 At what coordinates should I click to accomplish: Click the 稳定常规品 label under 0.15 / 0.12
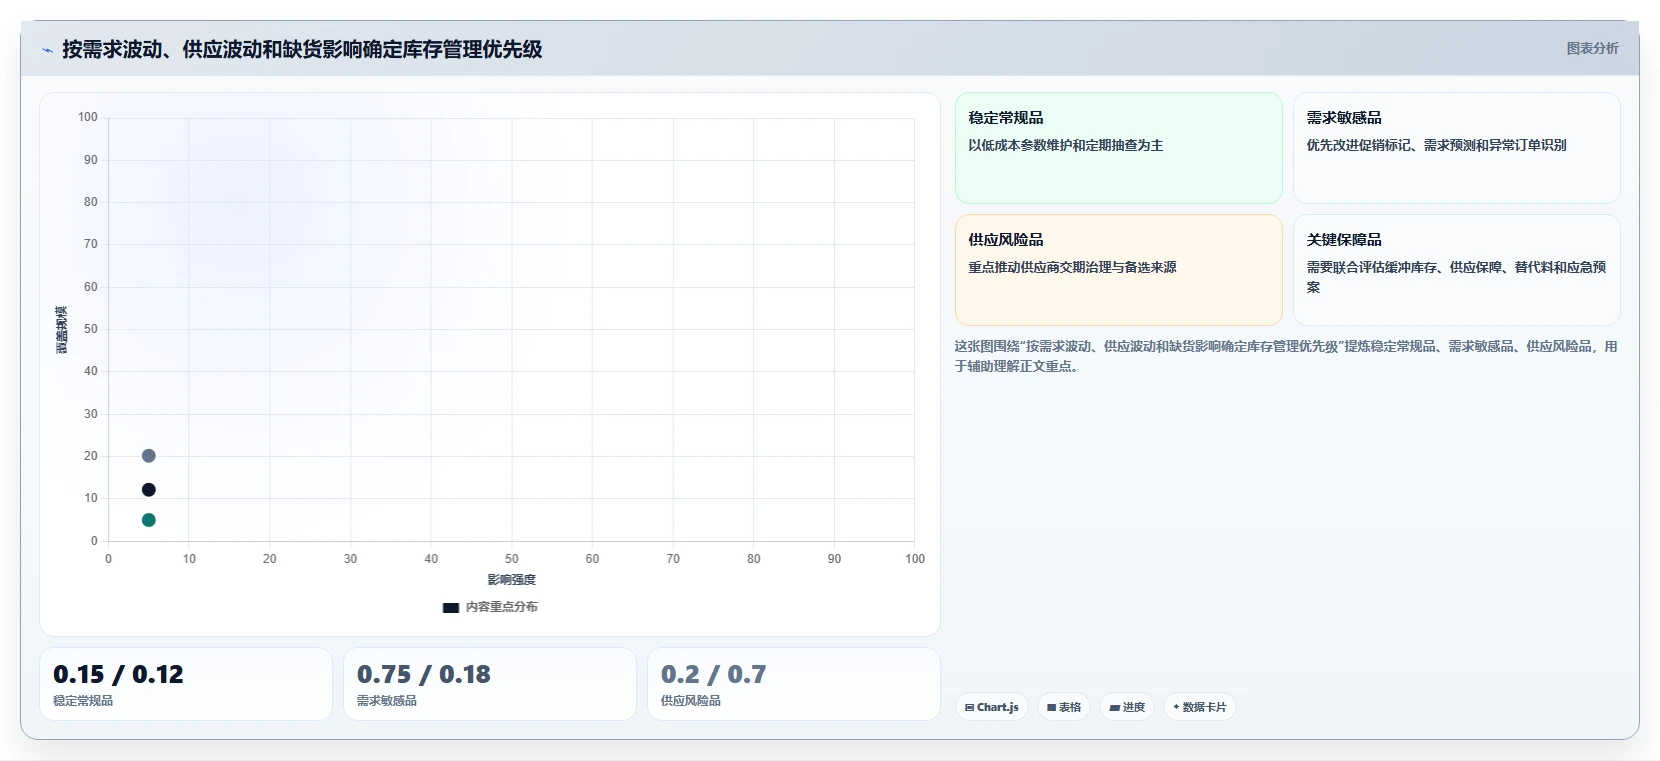[x=83, y=701]
